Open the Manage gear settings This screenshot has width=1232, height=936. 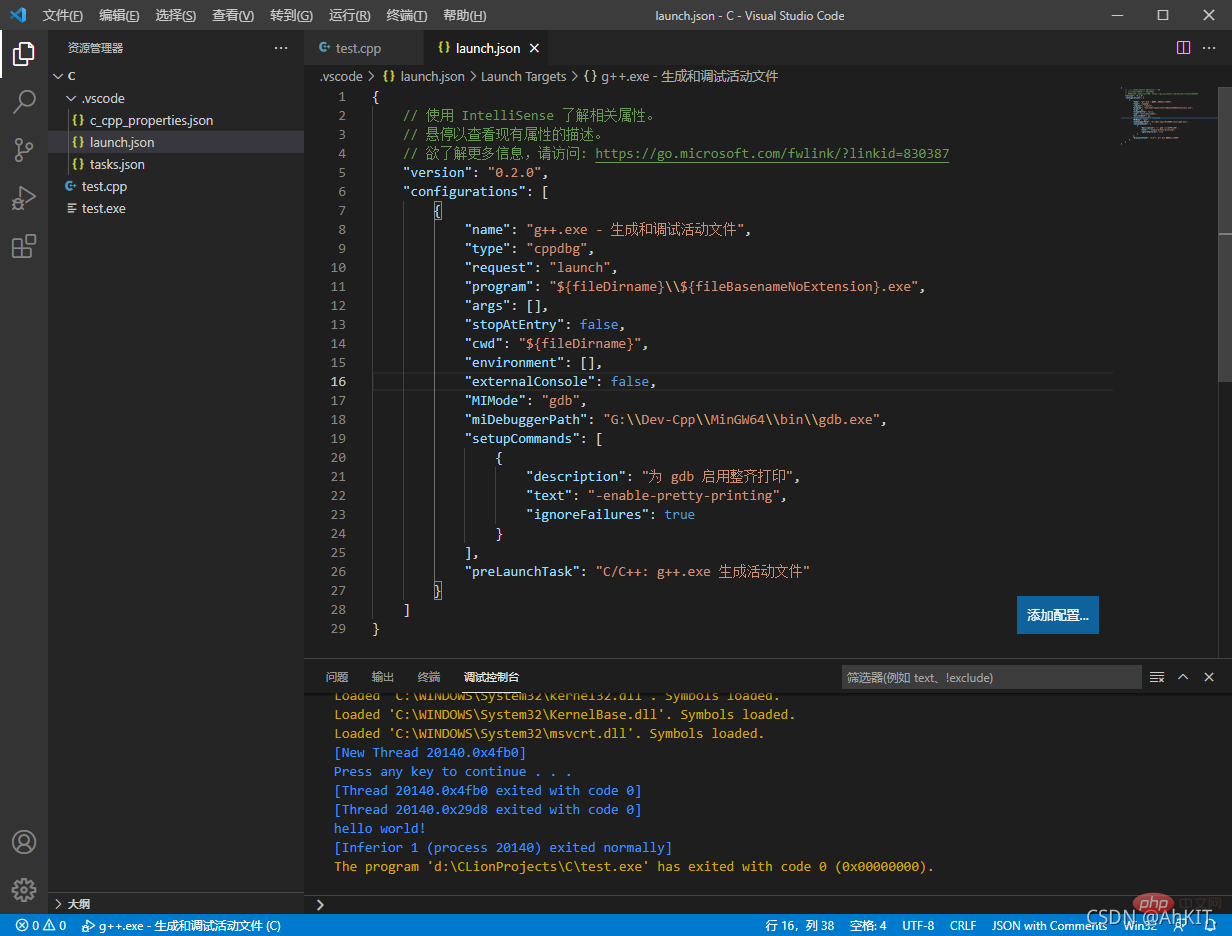(x=24, y=889)
